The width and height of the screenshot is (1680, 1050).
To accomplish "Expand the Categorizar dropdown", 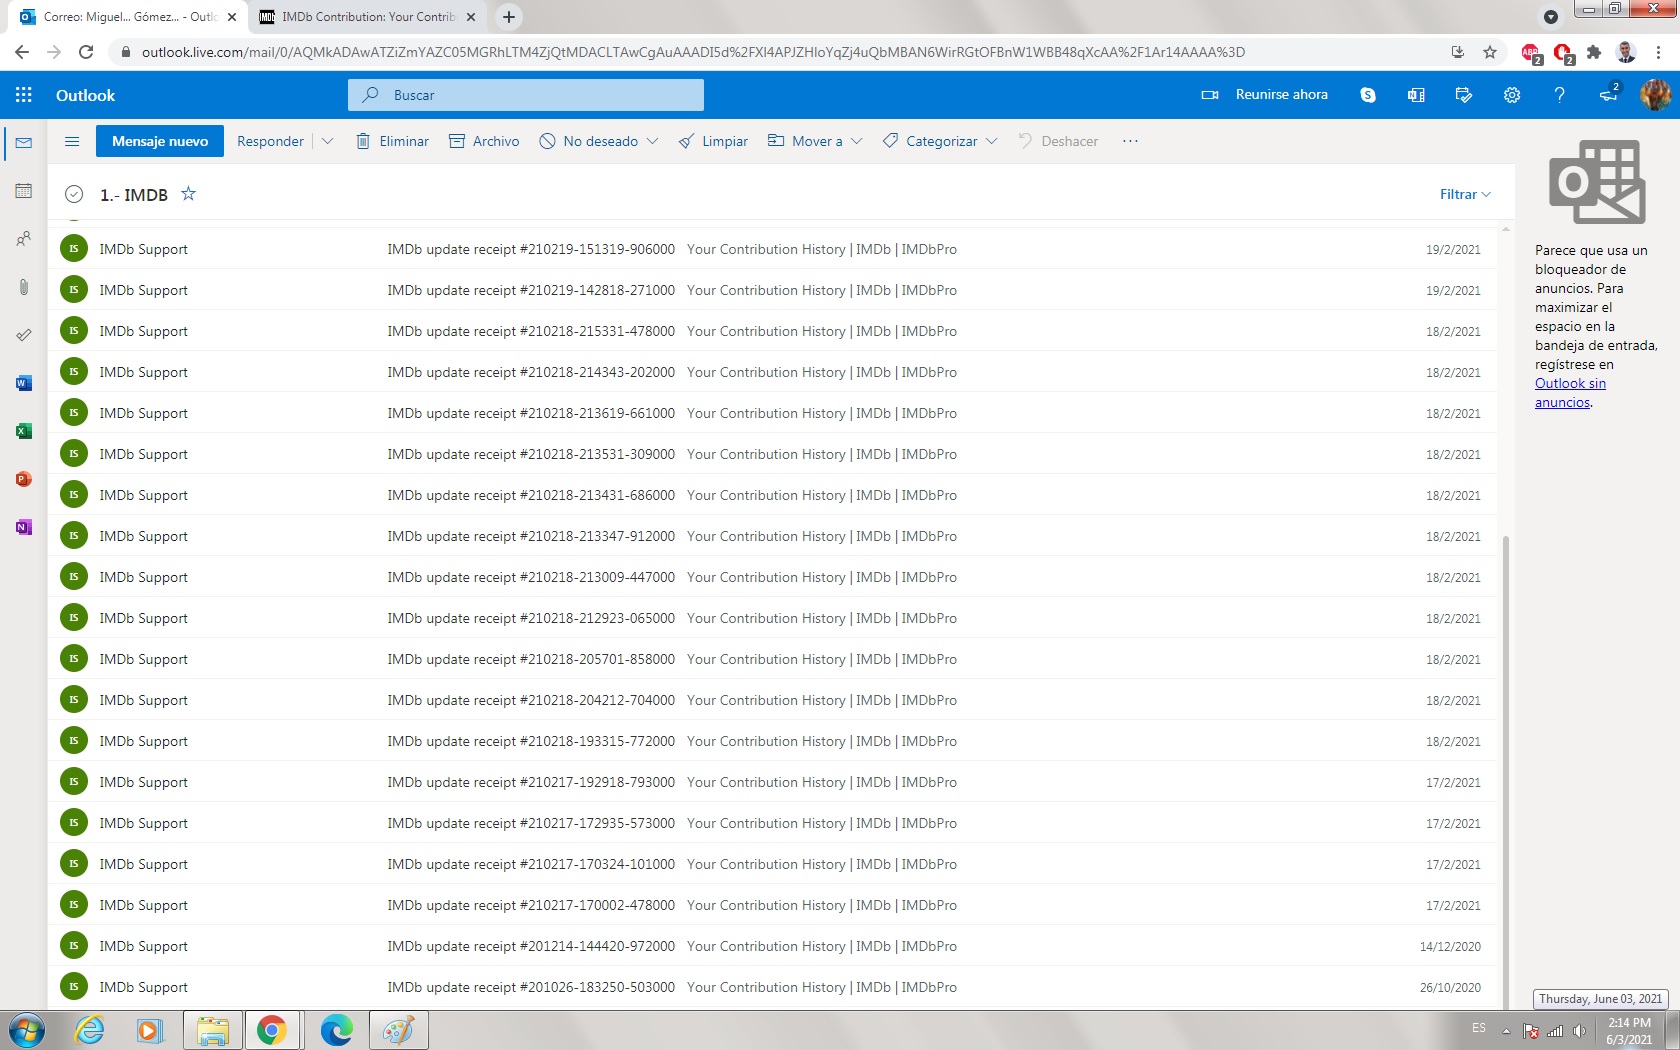I will coord(940,141).
